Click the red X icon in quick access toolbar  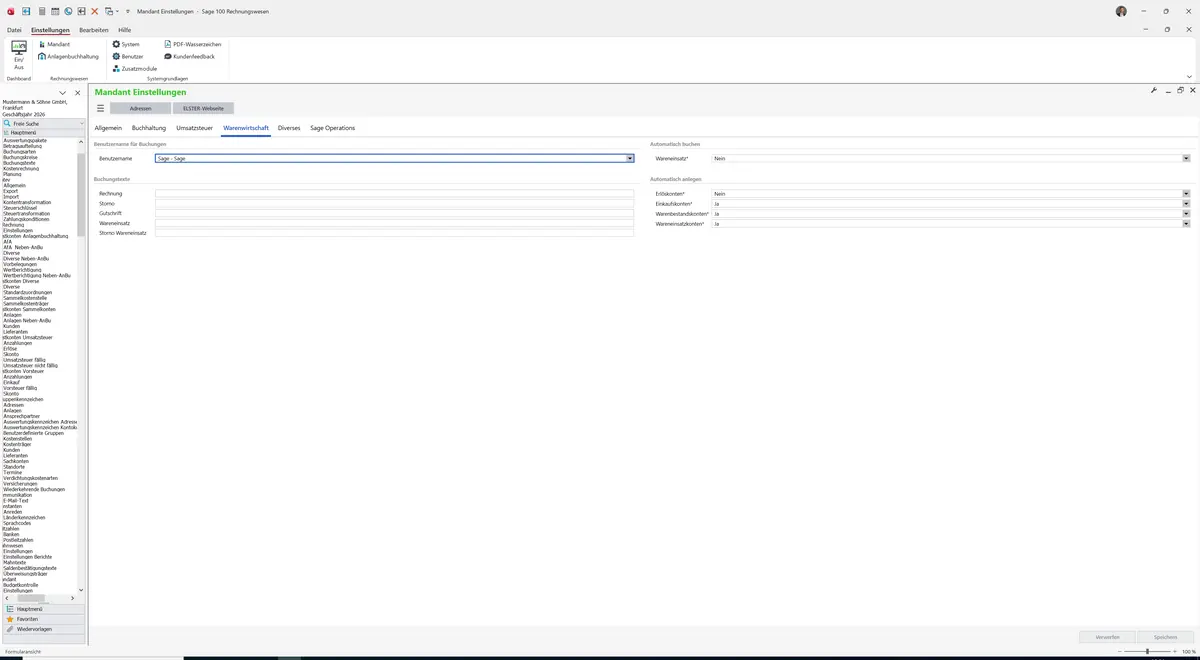[94, 11]
